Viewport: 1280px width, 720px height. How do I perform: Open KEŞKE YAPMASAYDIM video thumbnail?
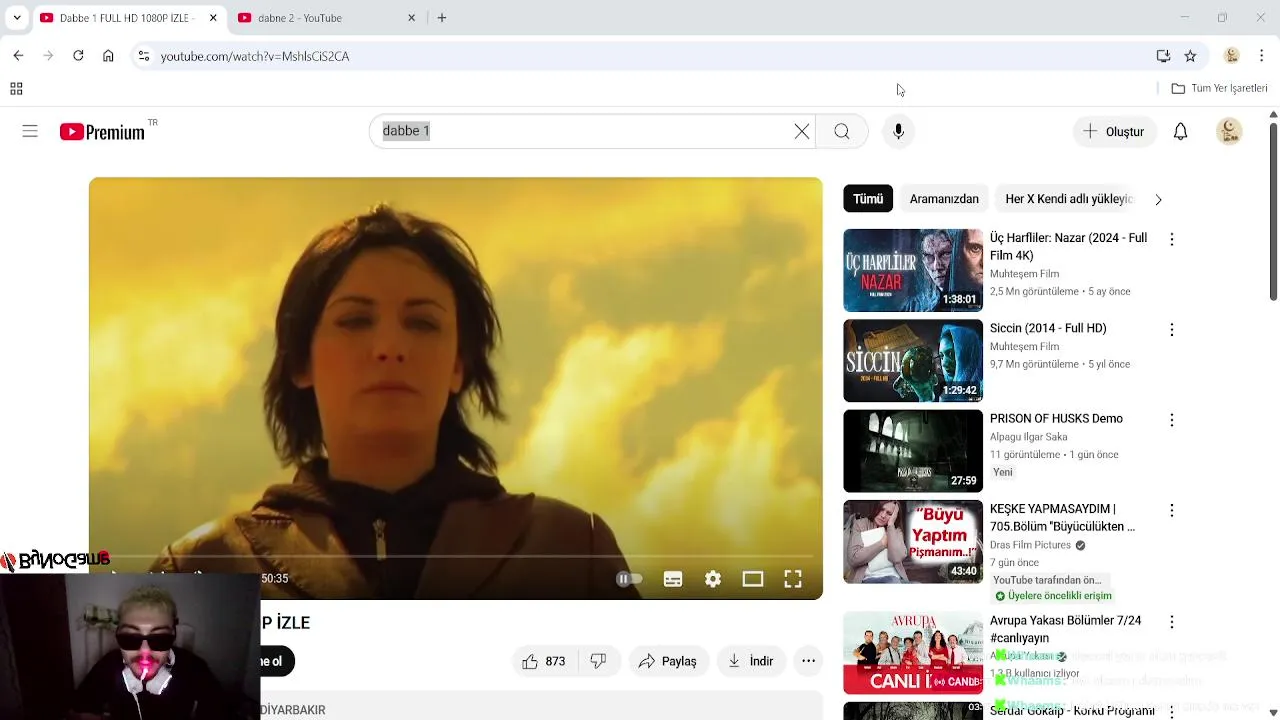pyautogui.click(x=913, y=542)
